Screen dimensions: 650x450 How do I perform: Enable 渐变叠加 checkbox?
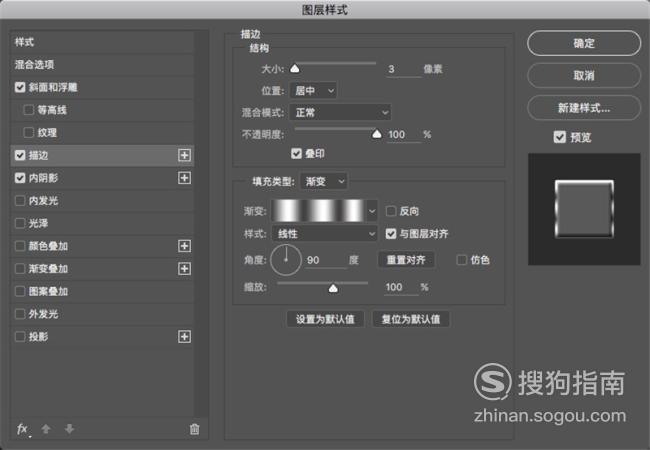pyautogui.click(x=20, y=269)
